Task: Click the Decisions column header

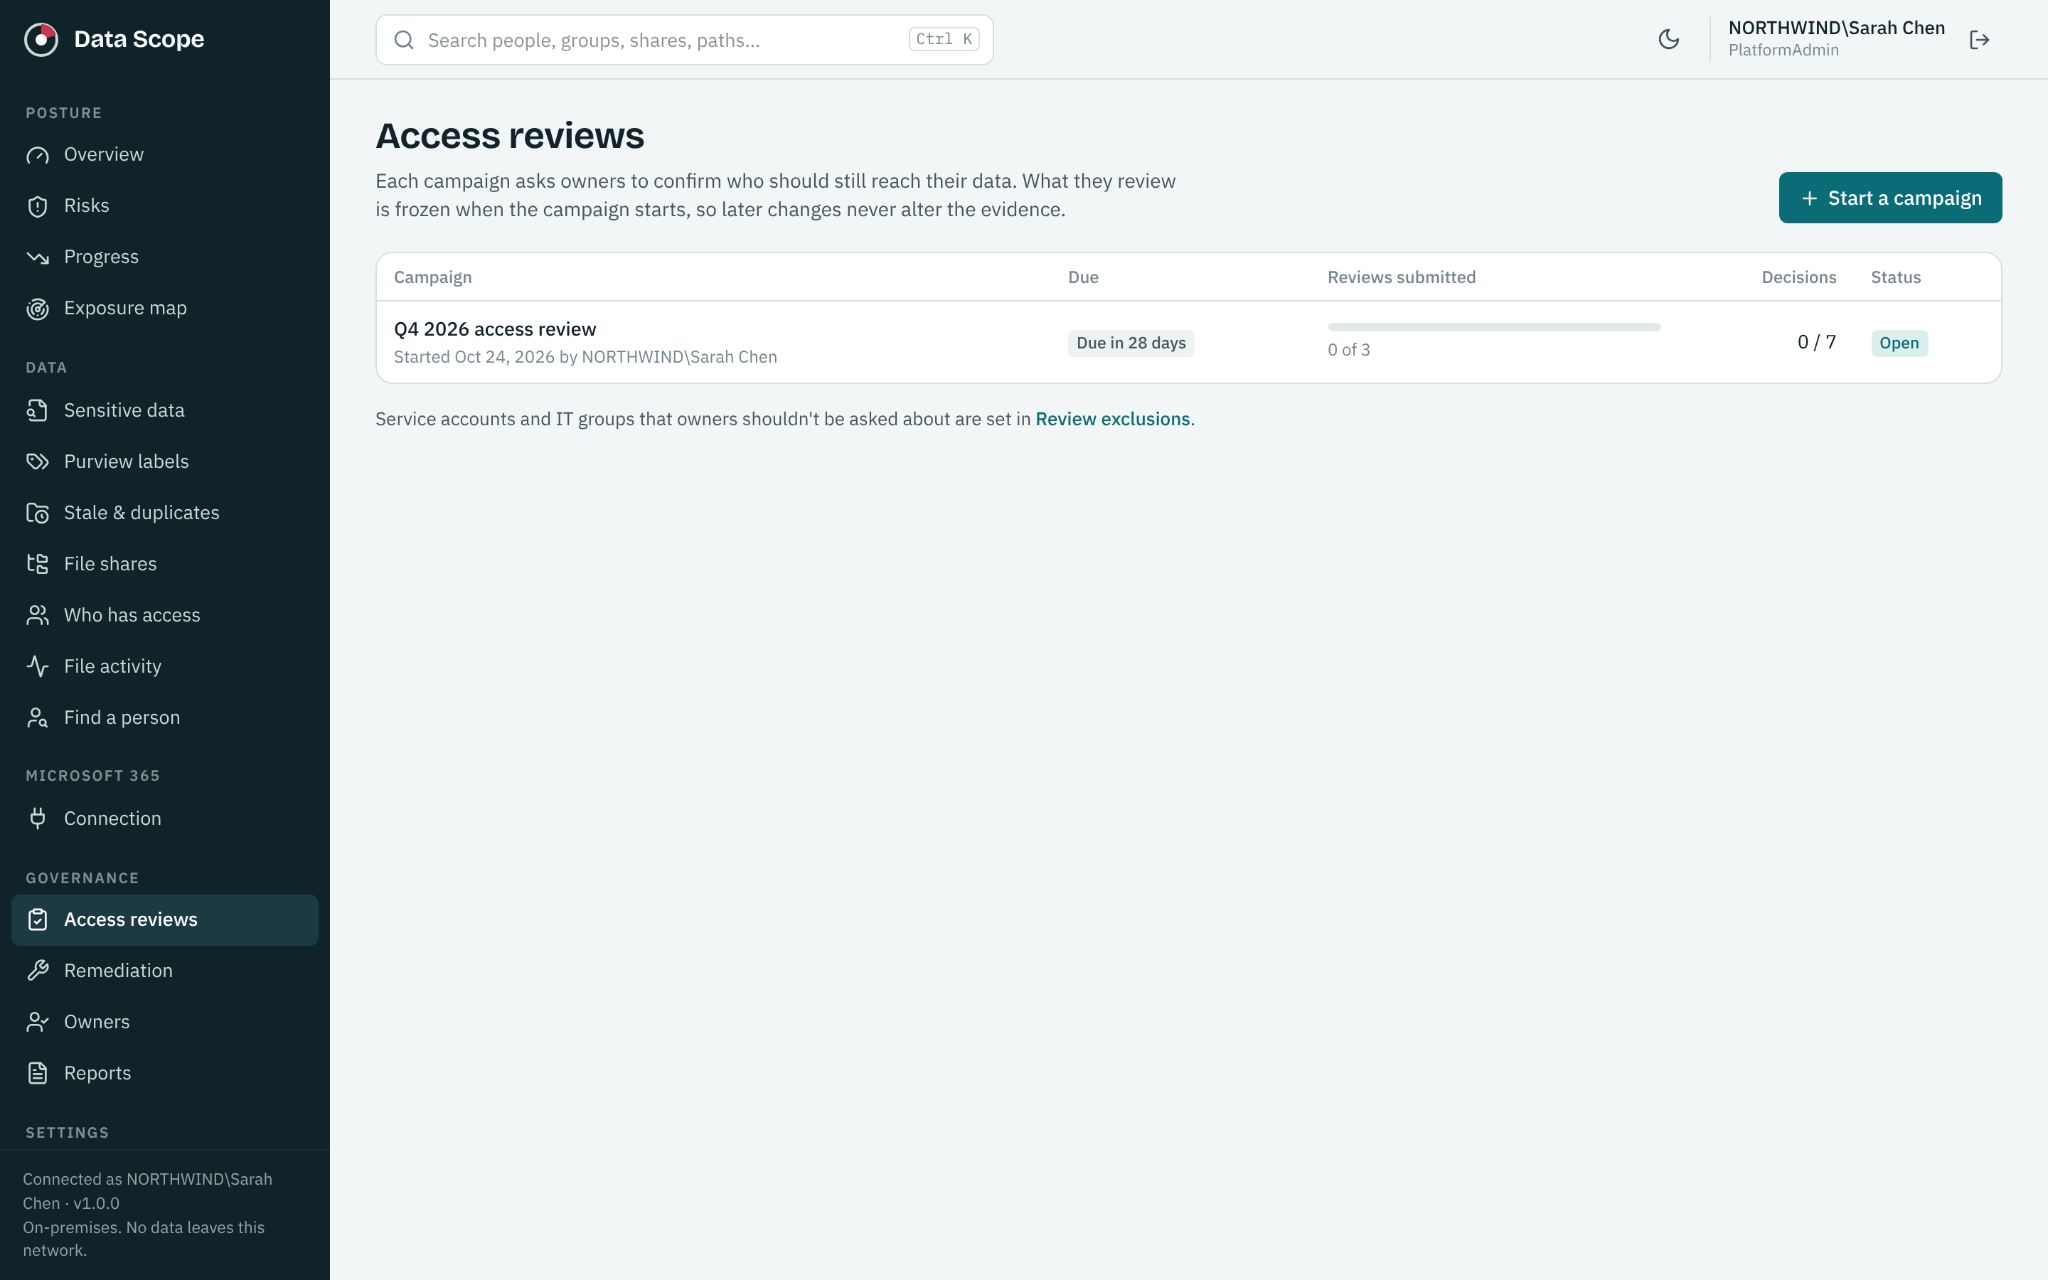Action: tap(1798, 277)
